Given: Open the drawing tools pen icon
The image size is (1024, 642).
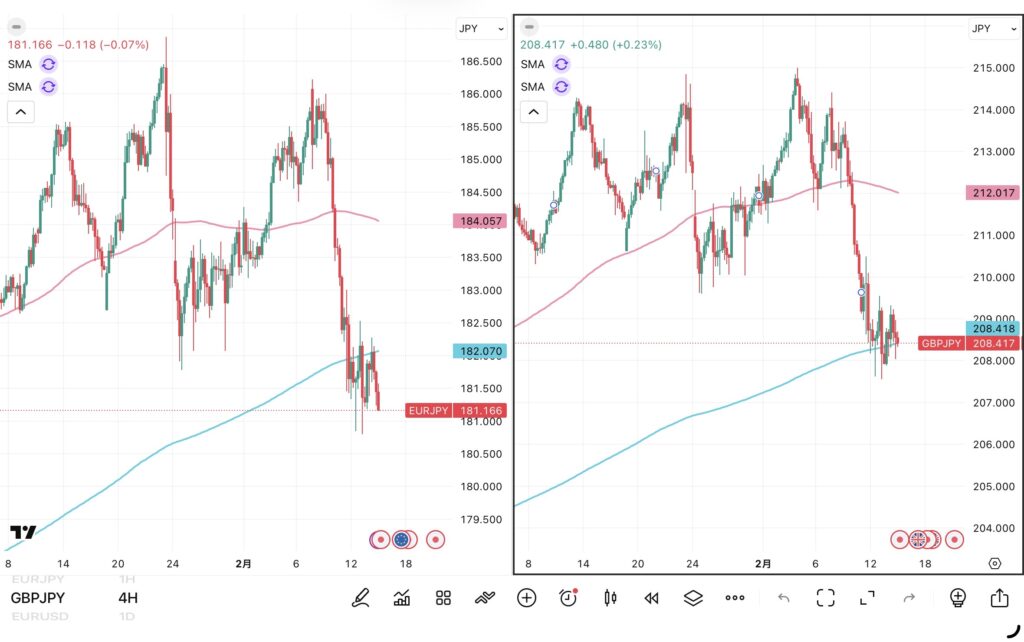Looking at the screenshot, I should (360, 598).
